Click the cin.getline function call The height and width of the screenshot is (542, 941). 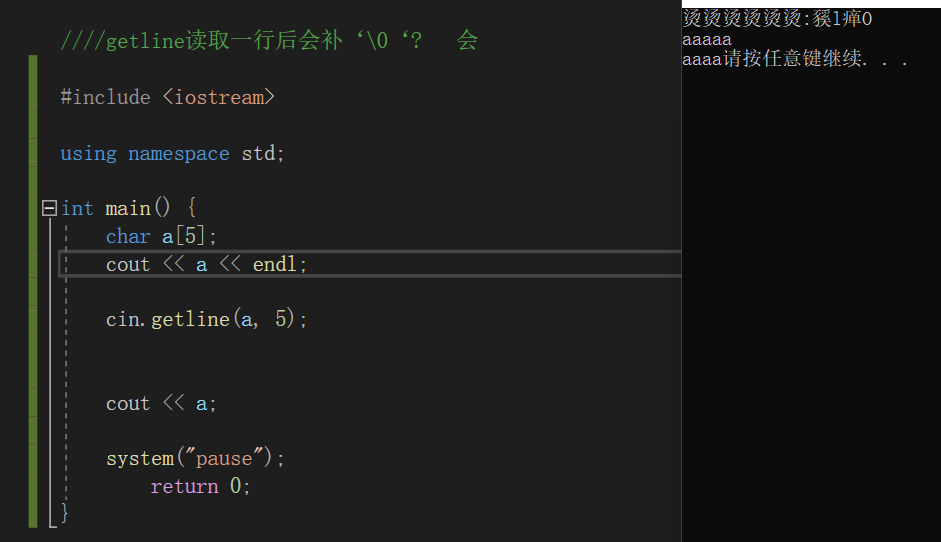(205, 320)
